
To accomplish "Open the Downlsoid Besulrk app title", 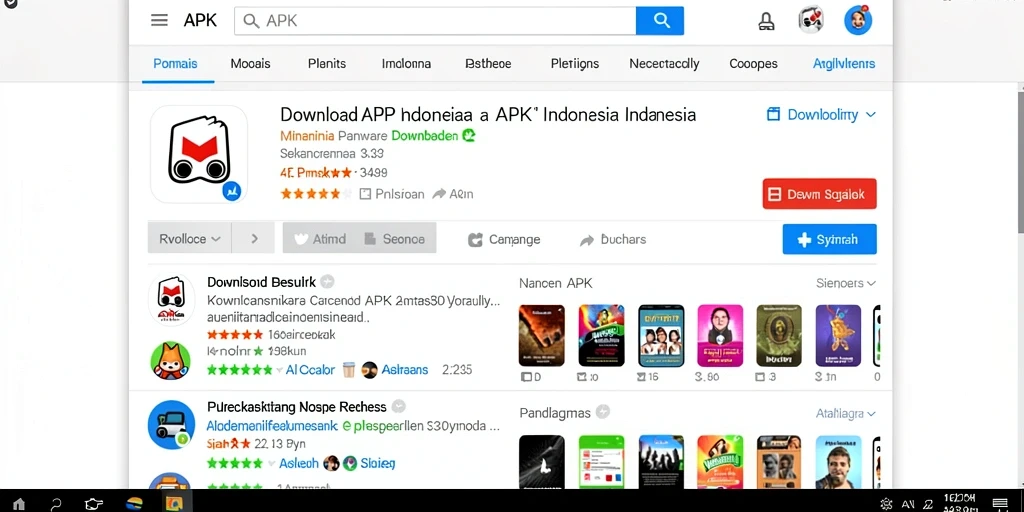I will pos(261,282).
